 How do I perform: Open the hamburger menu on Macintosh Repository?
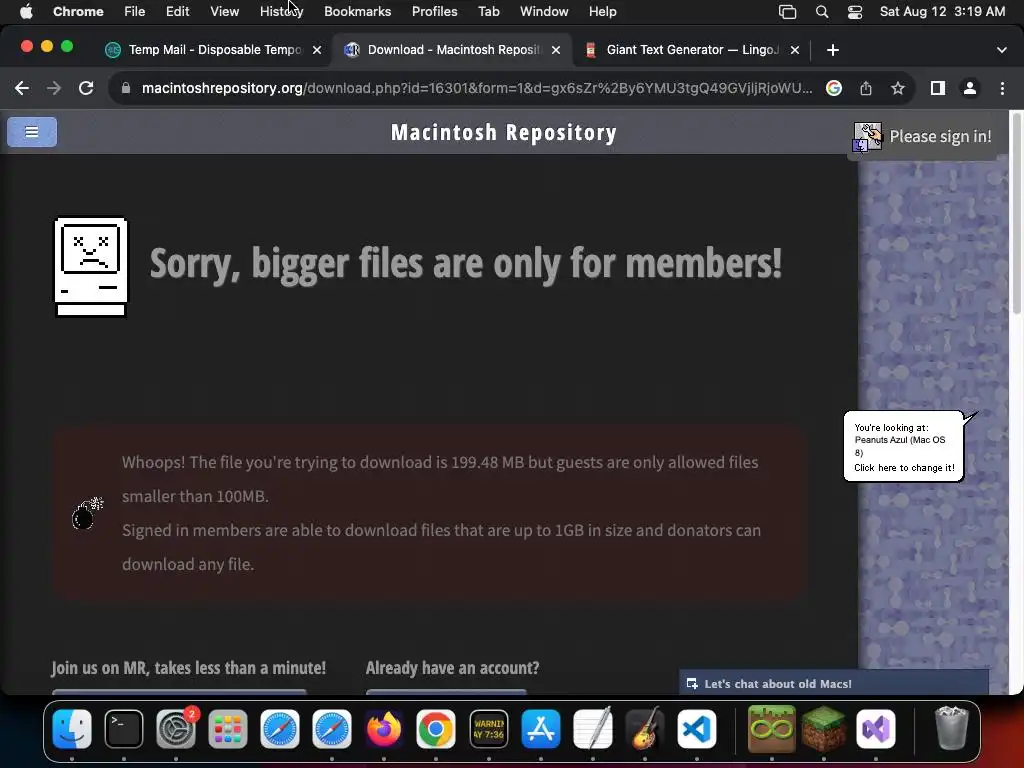pos(32,132)
